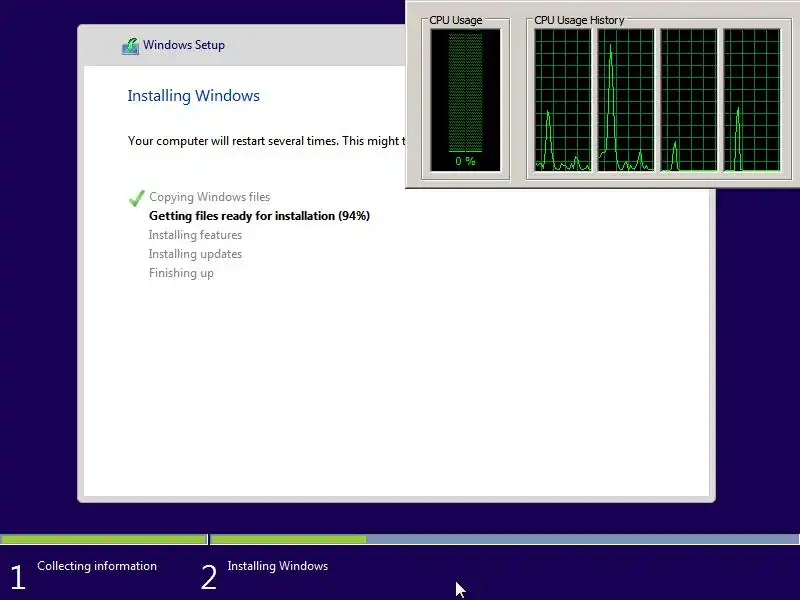Image resolution: width=800 pixels, height=600 pixels.
Task: Click the fourth CPU usage history graph
Action: coord(752,100)
